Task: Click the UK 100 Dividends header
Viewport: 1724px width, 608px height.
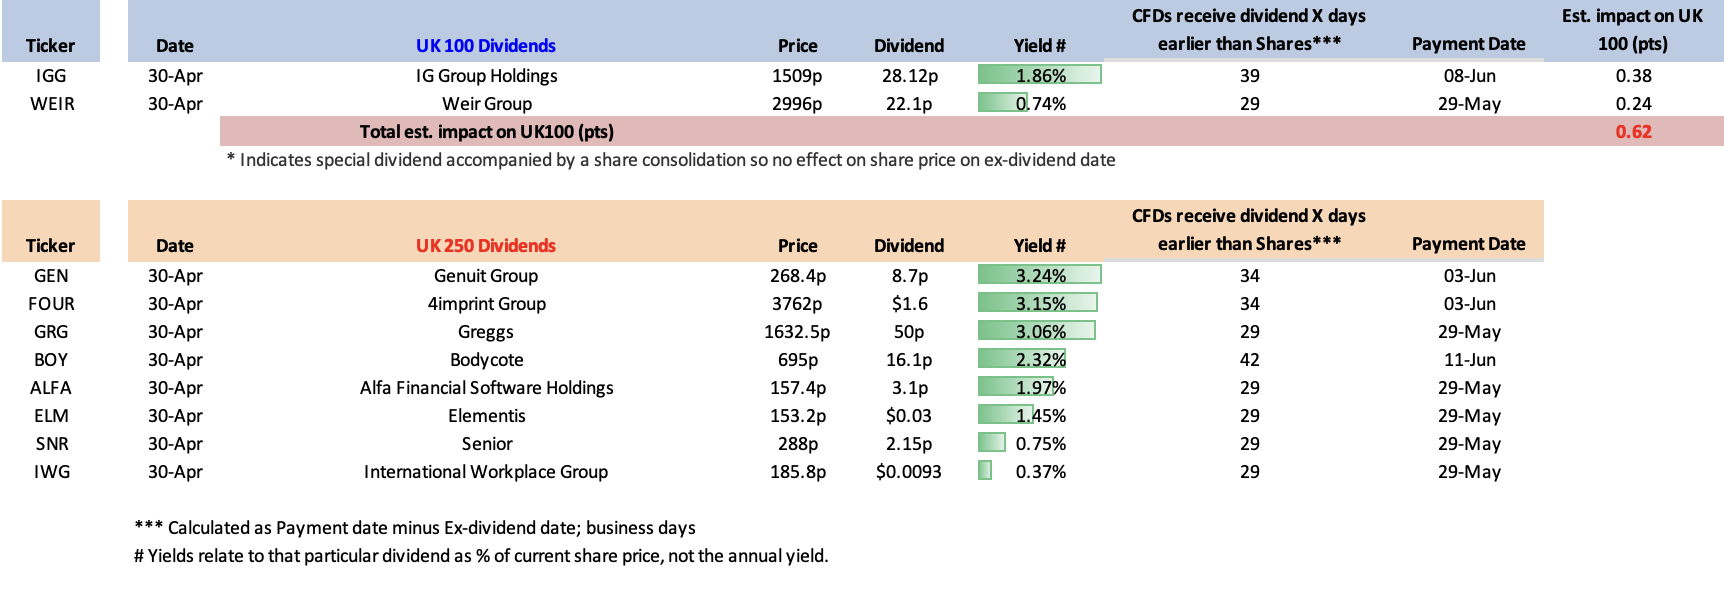Action: (x=485, y=46)
